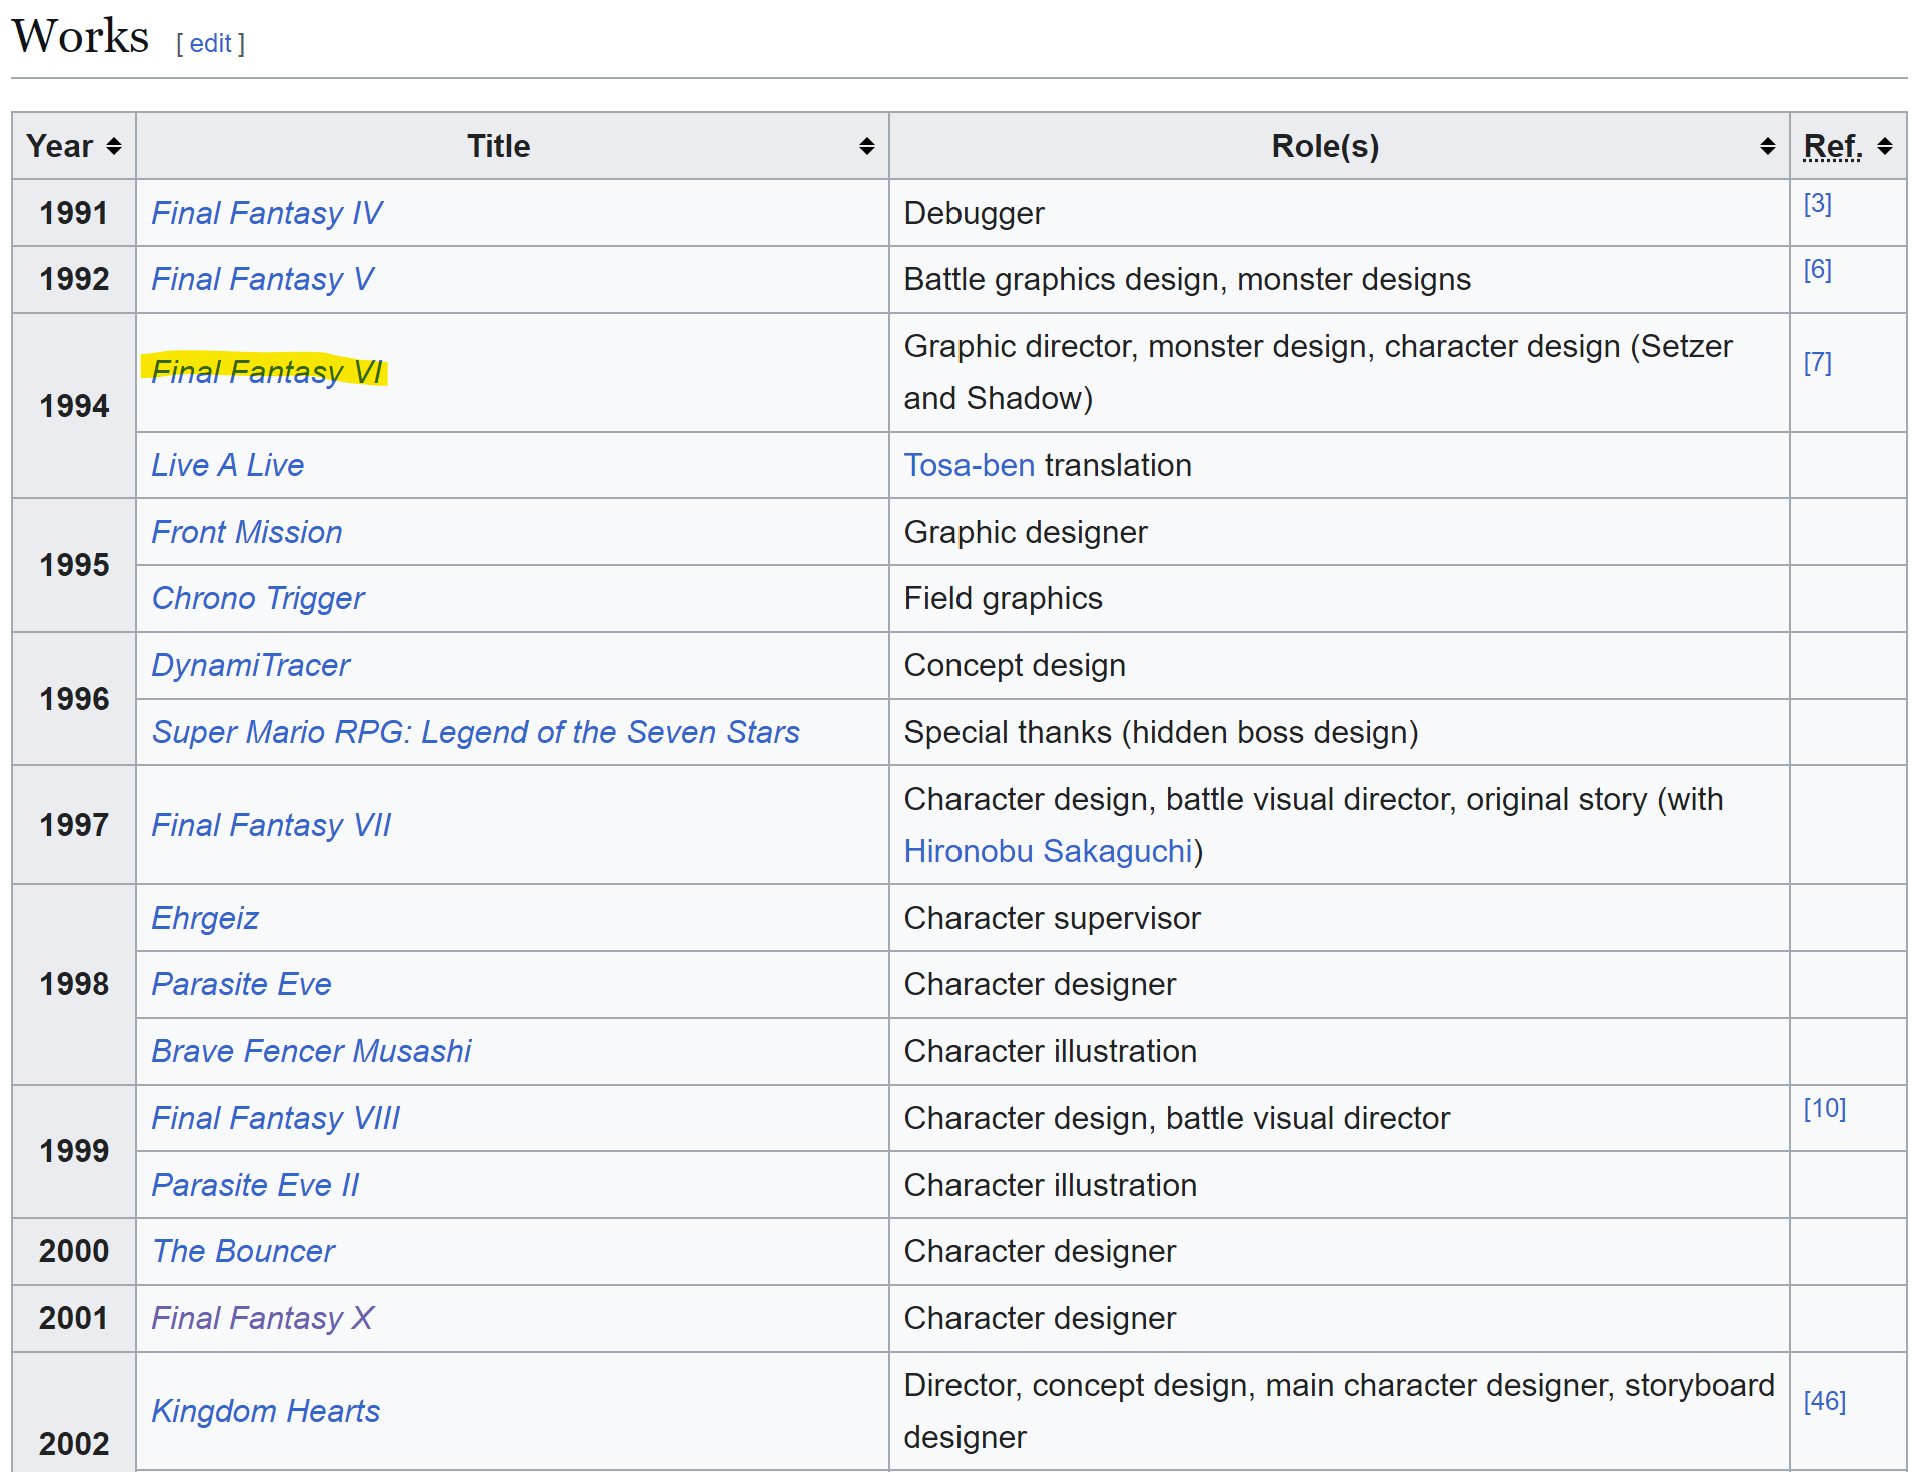This screenshot has width=1912, height=1472.
Task: Open the Brave Fencer Musashi link
Action: coord(311,1051)
